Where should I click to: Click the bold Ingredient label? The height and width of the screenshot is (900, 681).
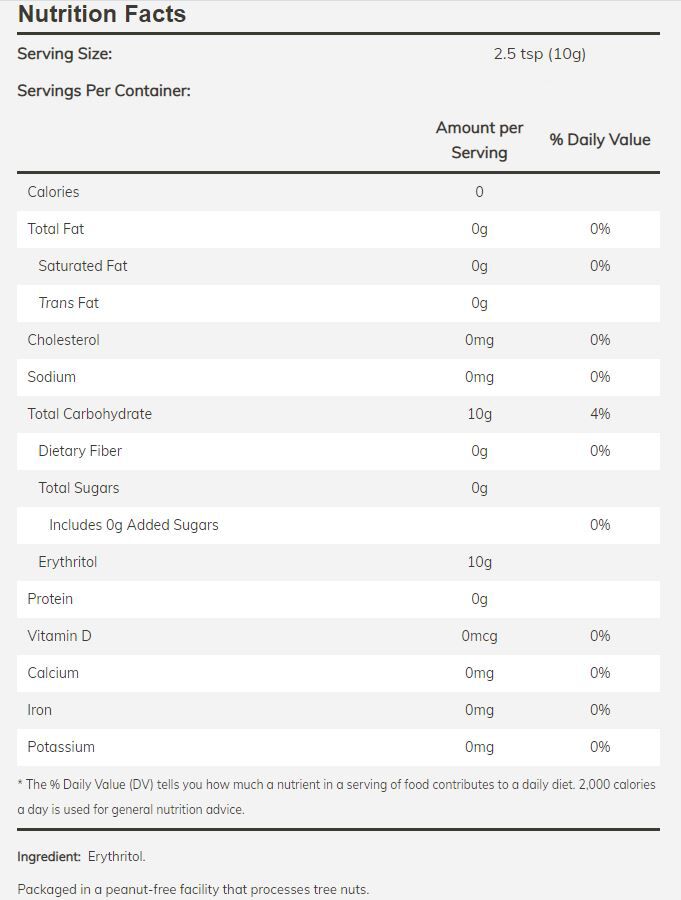click(49, 857)
